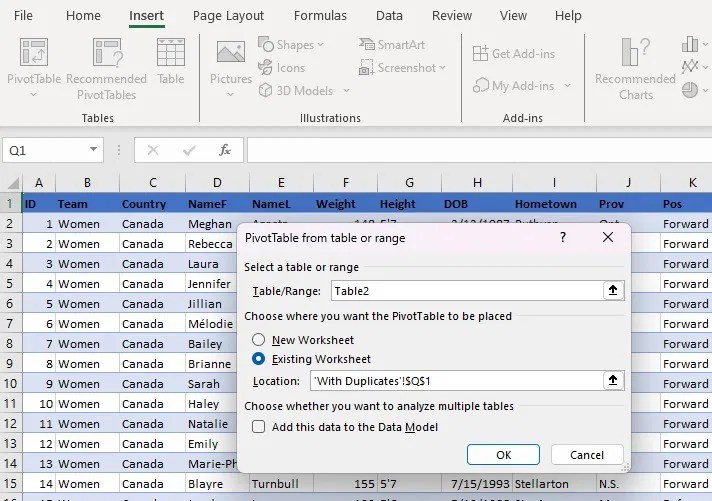Insert a column or bar chart

[690, 45]
